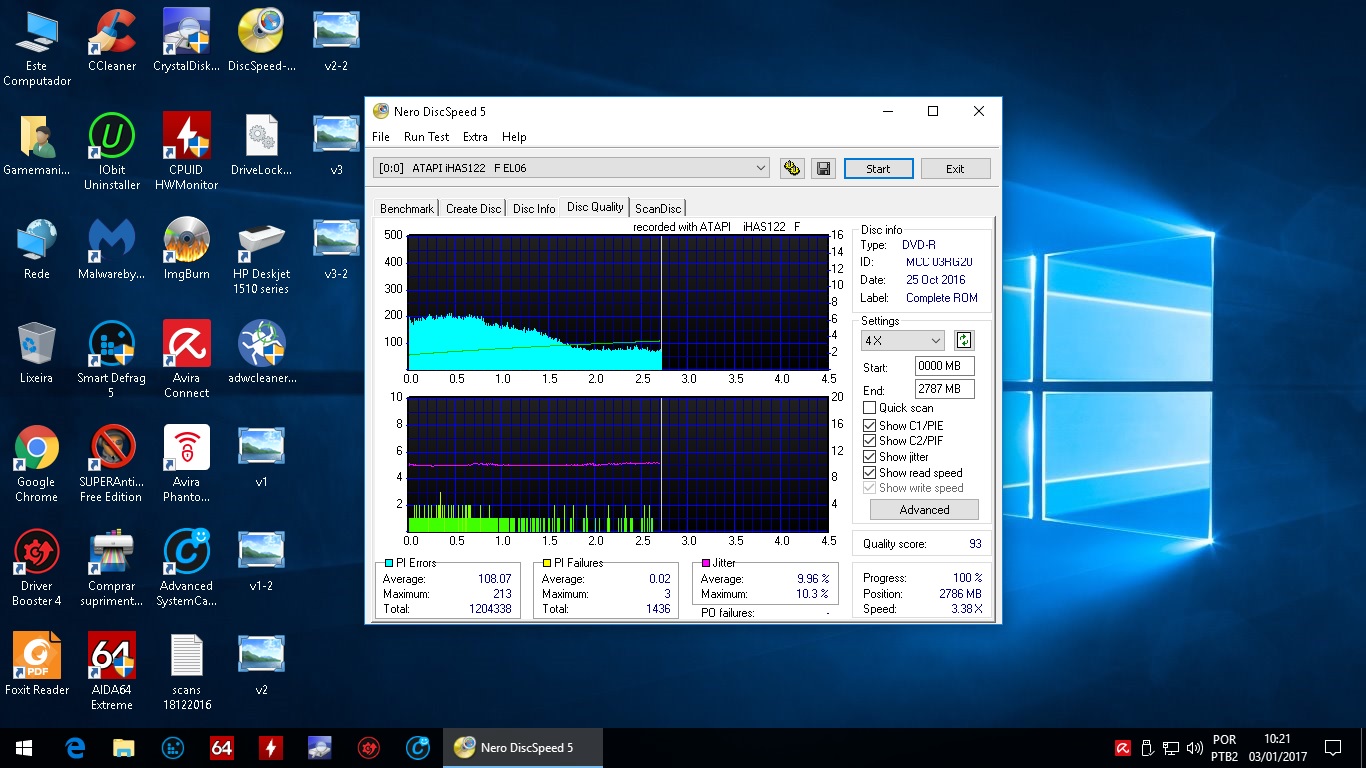Open the Help menu
Screen dimensions: 1366x768
(x=514, y=137)
